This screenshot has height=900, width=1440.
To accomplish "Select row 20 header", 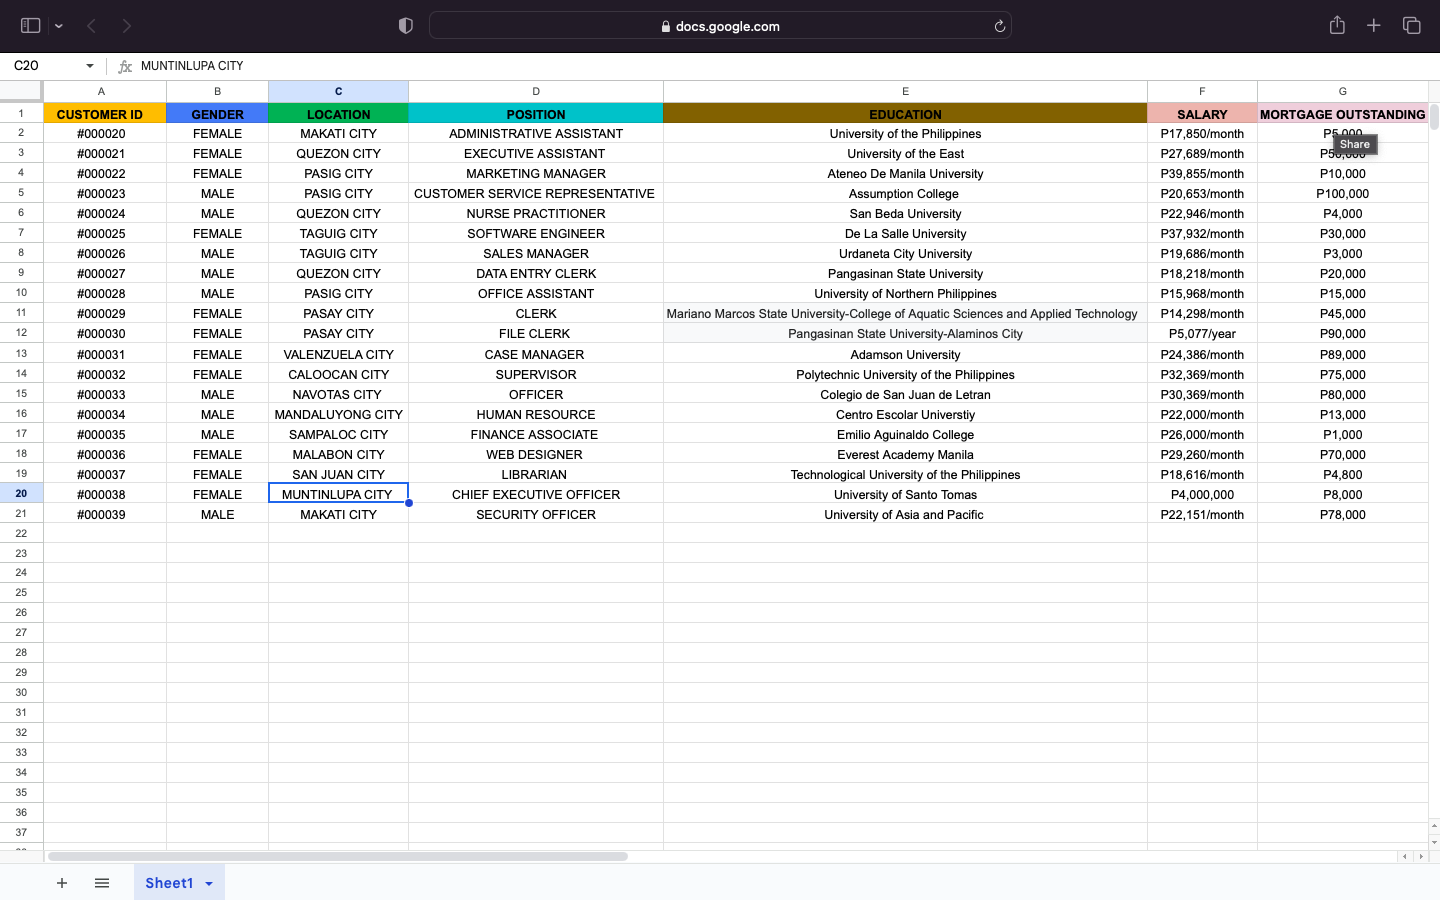I will click(x=21, y=493).
